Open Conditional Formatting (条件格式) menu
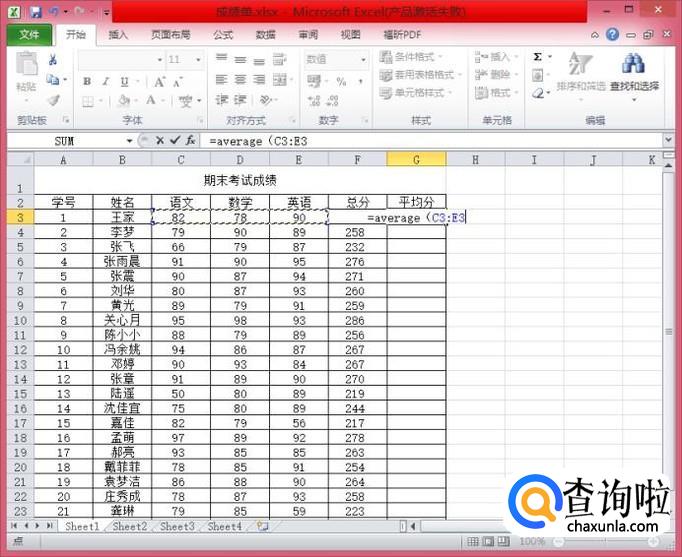 (411, 57)
